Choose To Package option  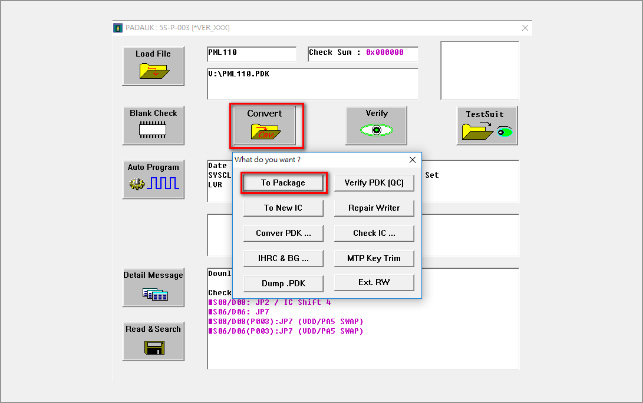283,183
